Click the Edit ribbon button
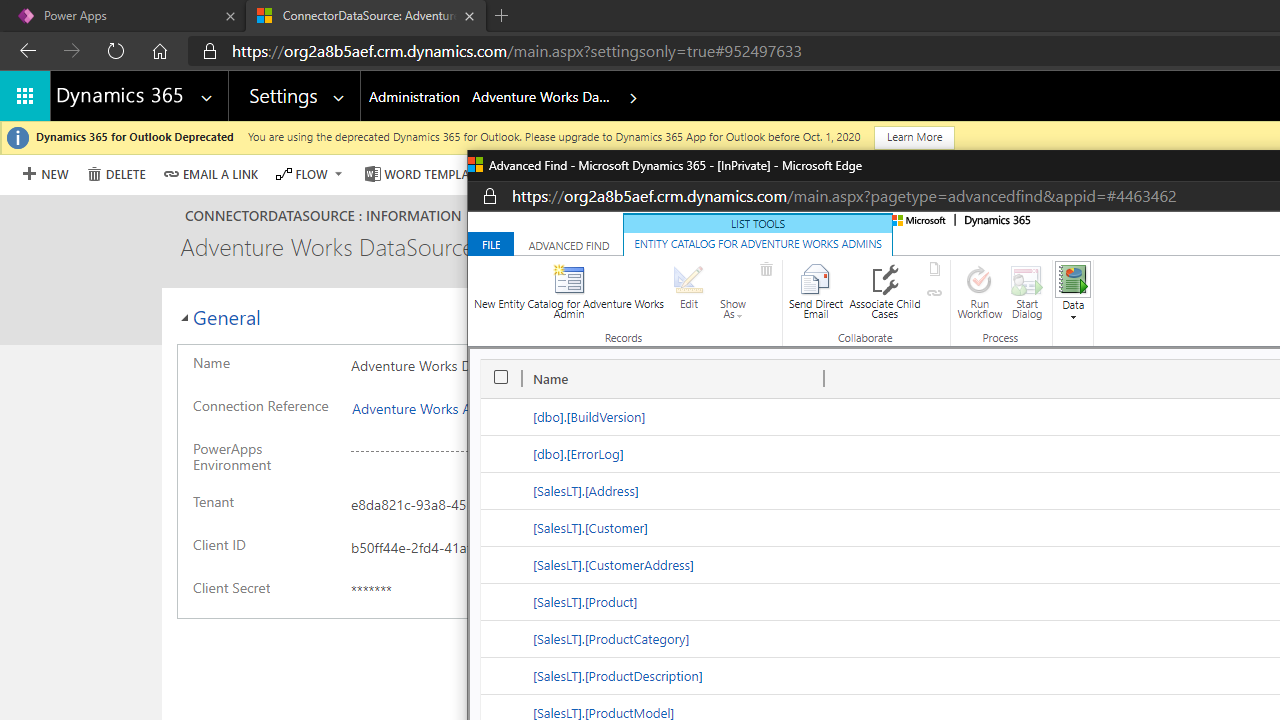The image size is (1280, 720). (x=689, y=288)
